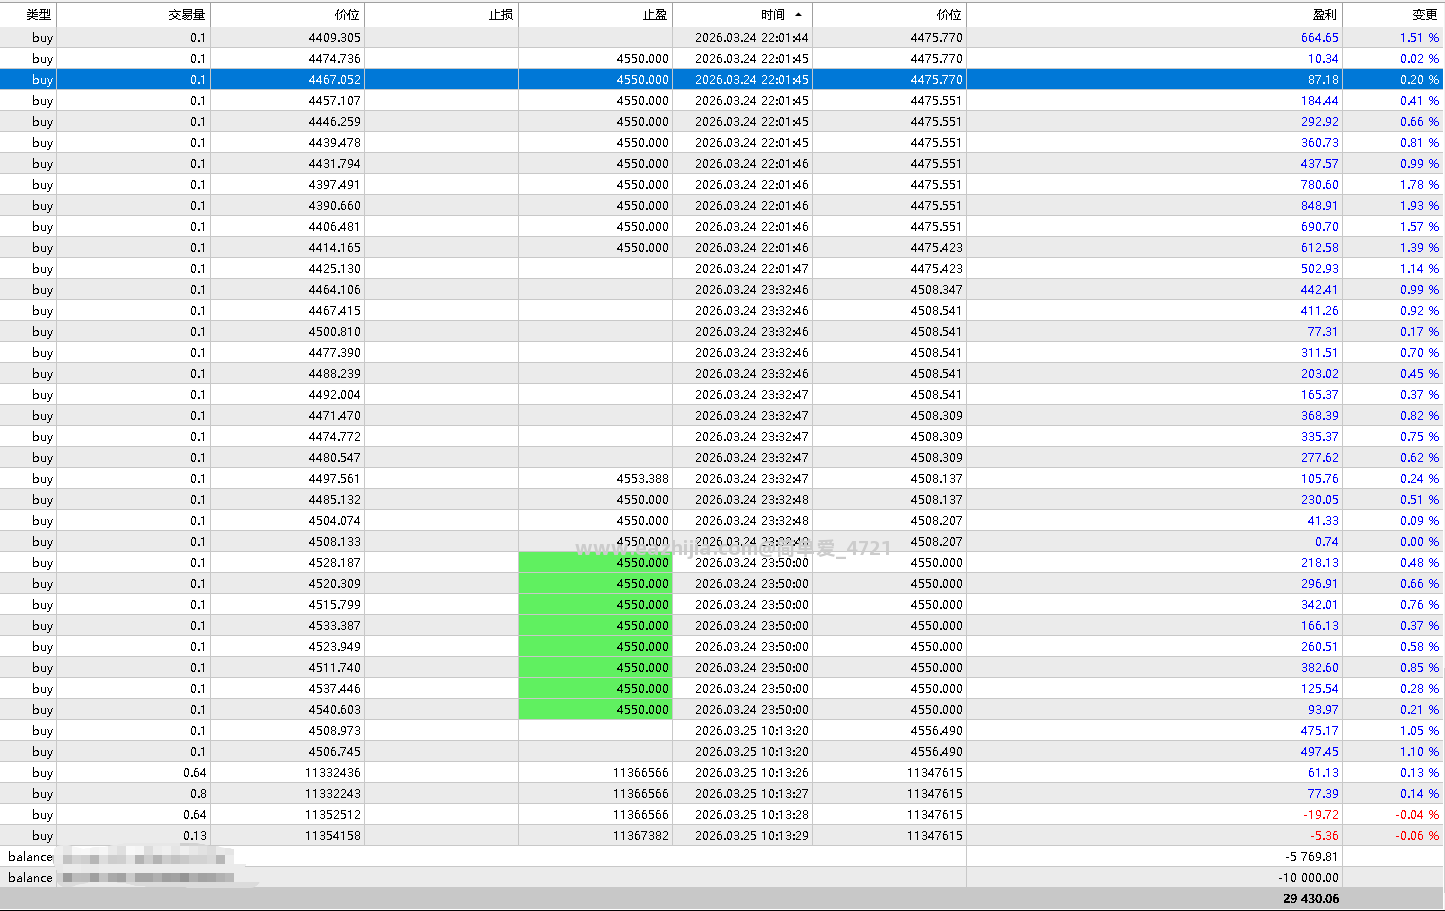Viewport: 1445px width, 911px height.
Task: Sort by the 类型 column header
Action: click(28, 15)
